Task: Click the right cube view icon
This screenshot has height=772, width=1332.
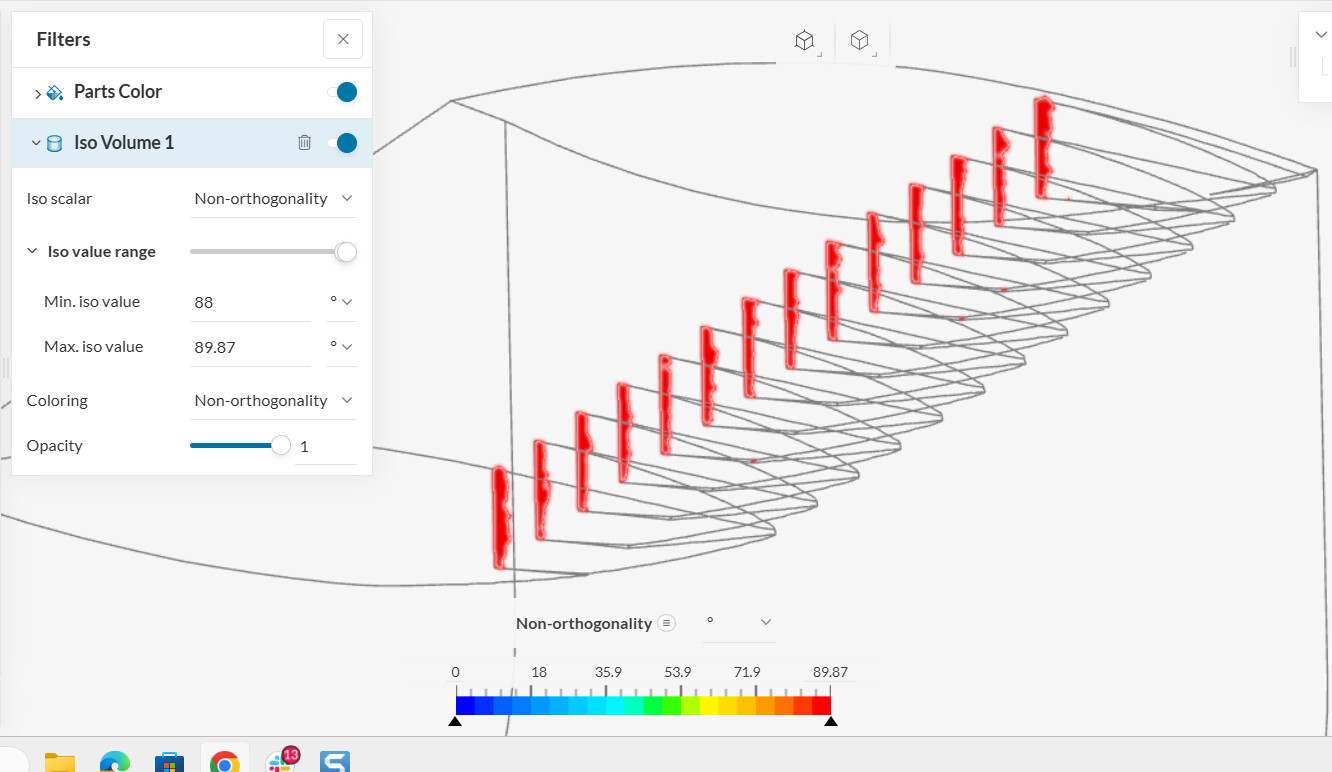Action: pos(860,40)
